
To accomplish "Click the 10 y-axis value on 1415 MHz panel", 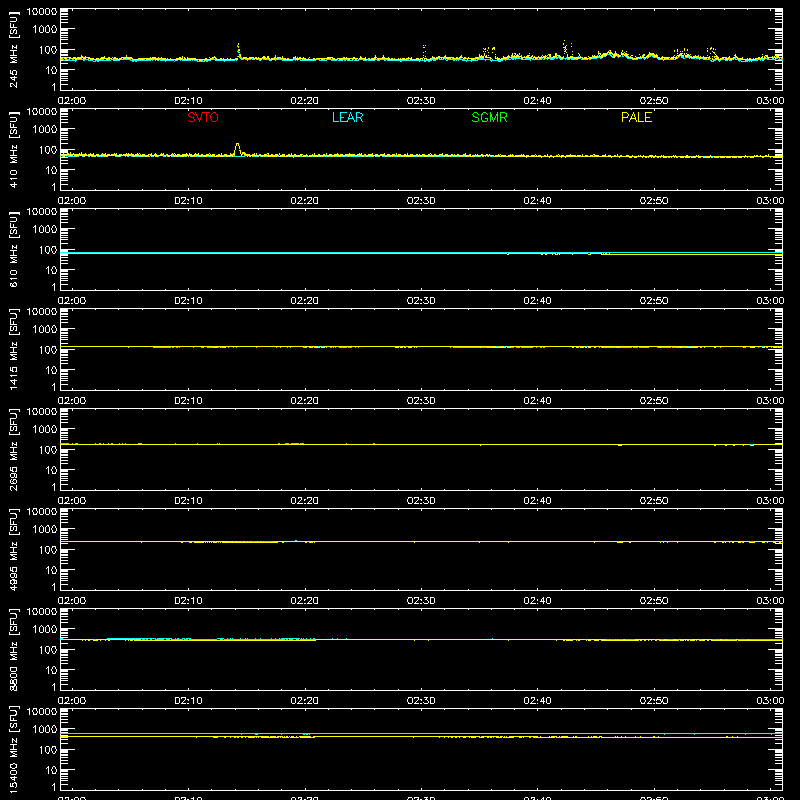I will coord(51,370).
